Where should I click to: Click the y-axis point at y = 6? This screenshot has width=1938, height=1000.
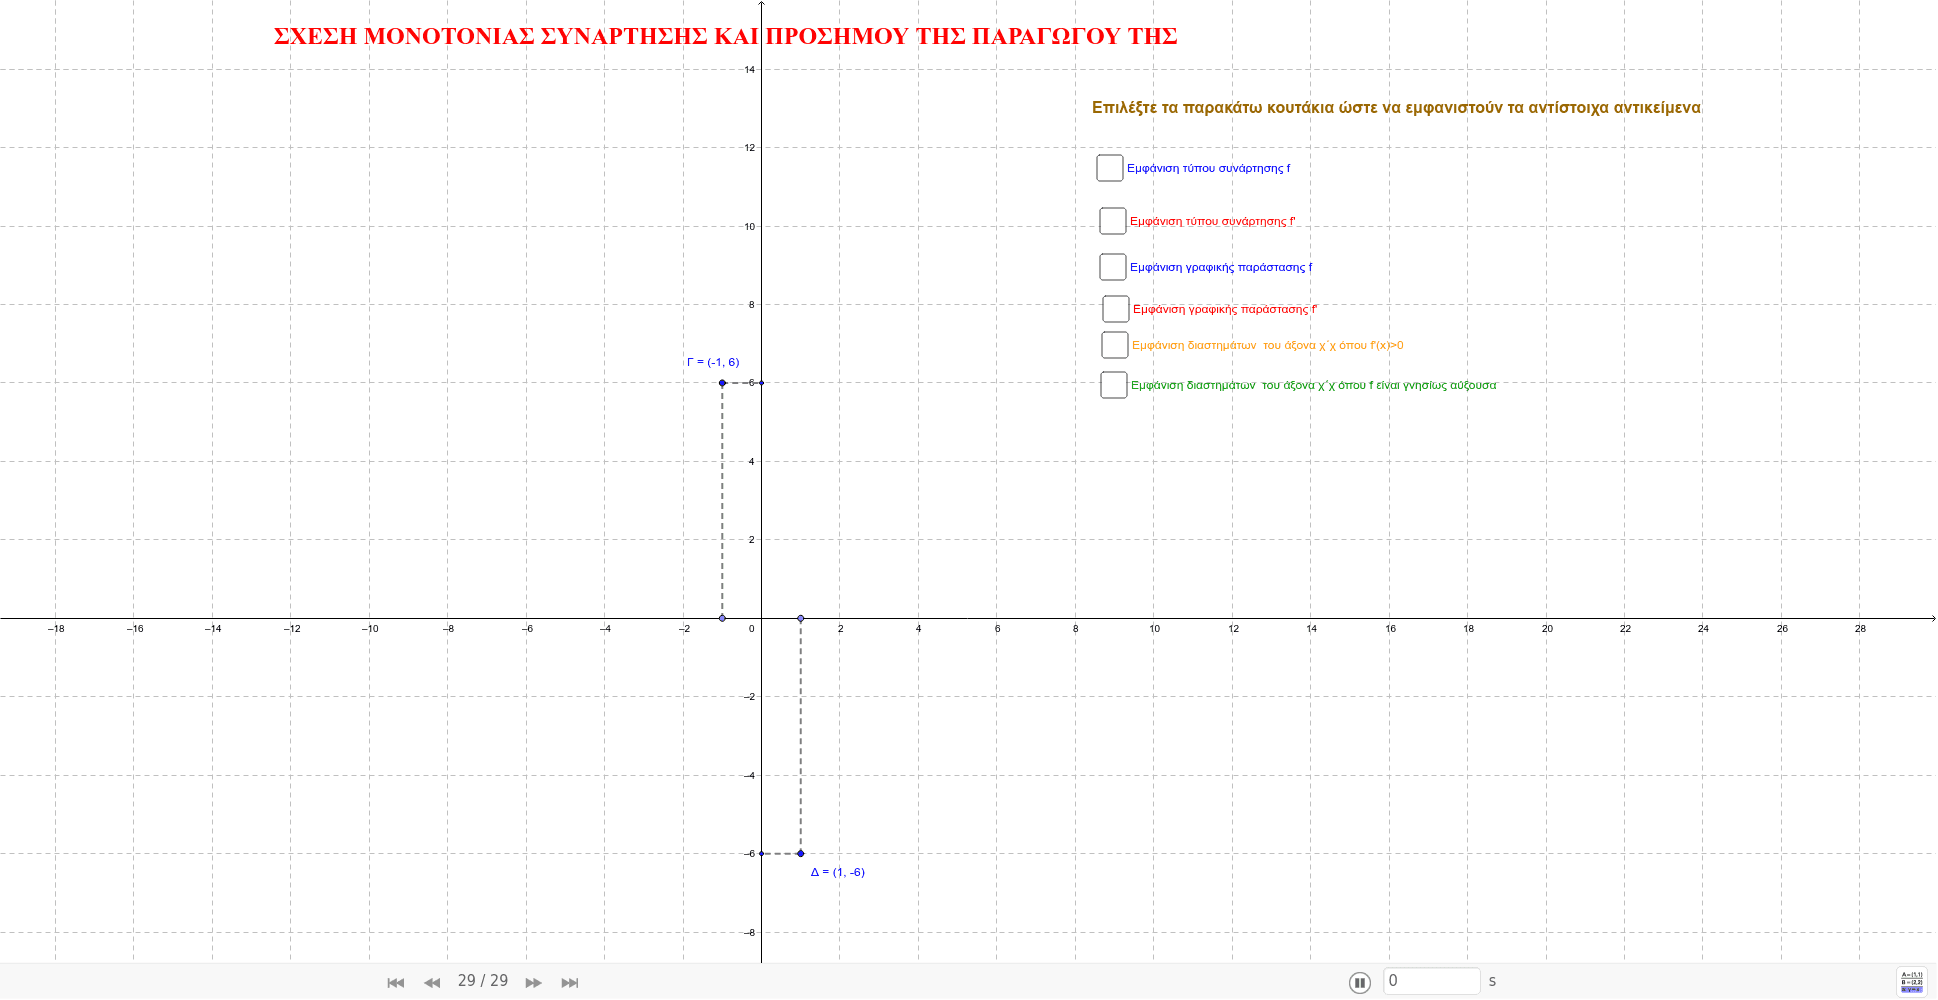tap(762, 383)
